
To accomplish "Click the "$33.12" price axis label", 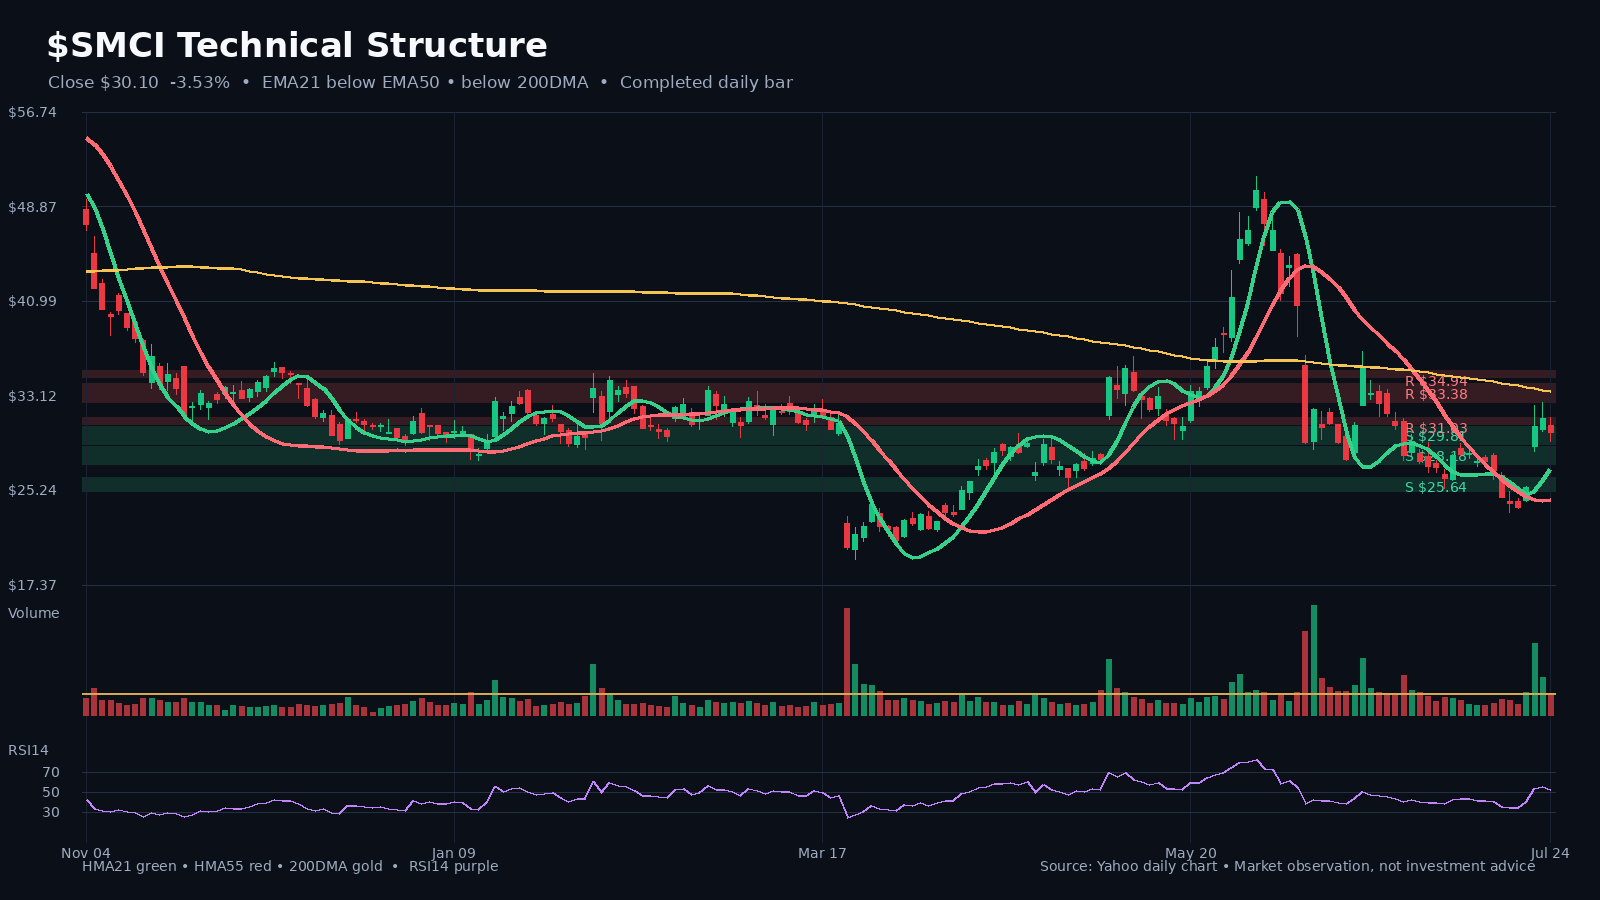I will coord(32,396).
